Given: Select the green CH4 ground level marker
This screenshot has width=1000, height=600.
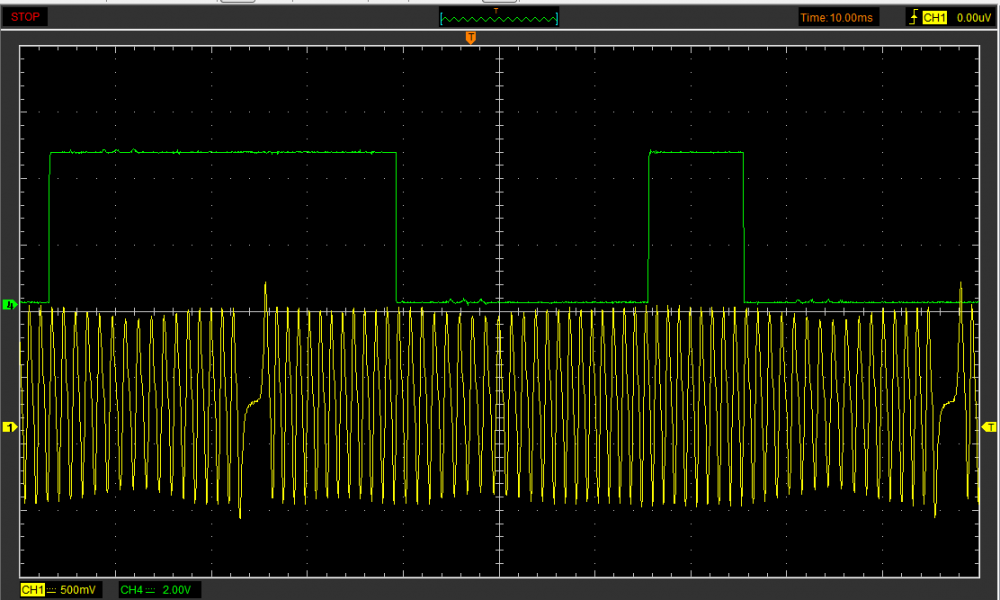Looking at the screenshot, I should pos(10,303).
